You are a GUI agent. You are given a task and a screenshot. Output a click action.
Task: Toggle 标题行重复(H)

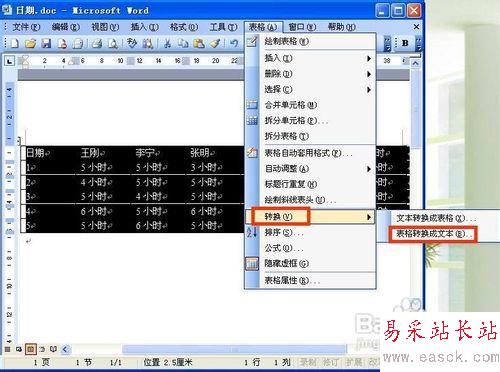pyautogui.click(x=310, y=184)
